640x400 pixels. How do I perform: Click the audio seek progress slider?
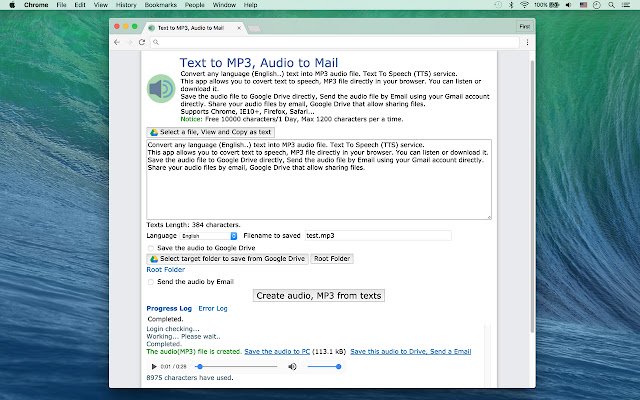click(x=236, y=367)
